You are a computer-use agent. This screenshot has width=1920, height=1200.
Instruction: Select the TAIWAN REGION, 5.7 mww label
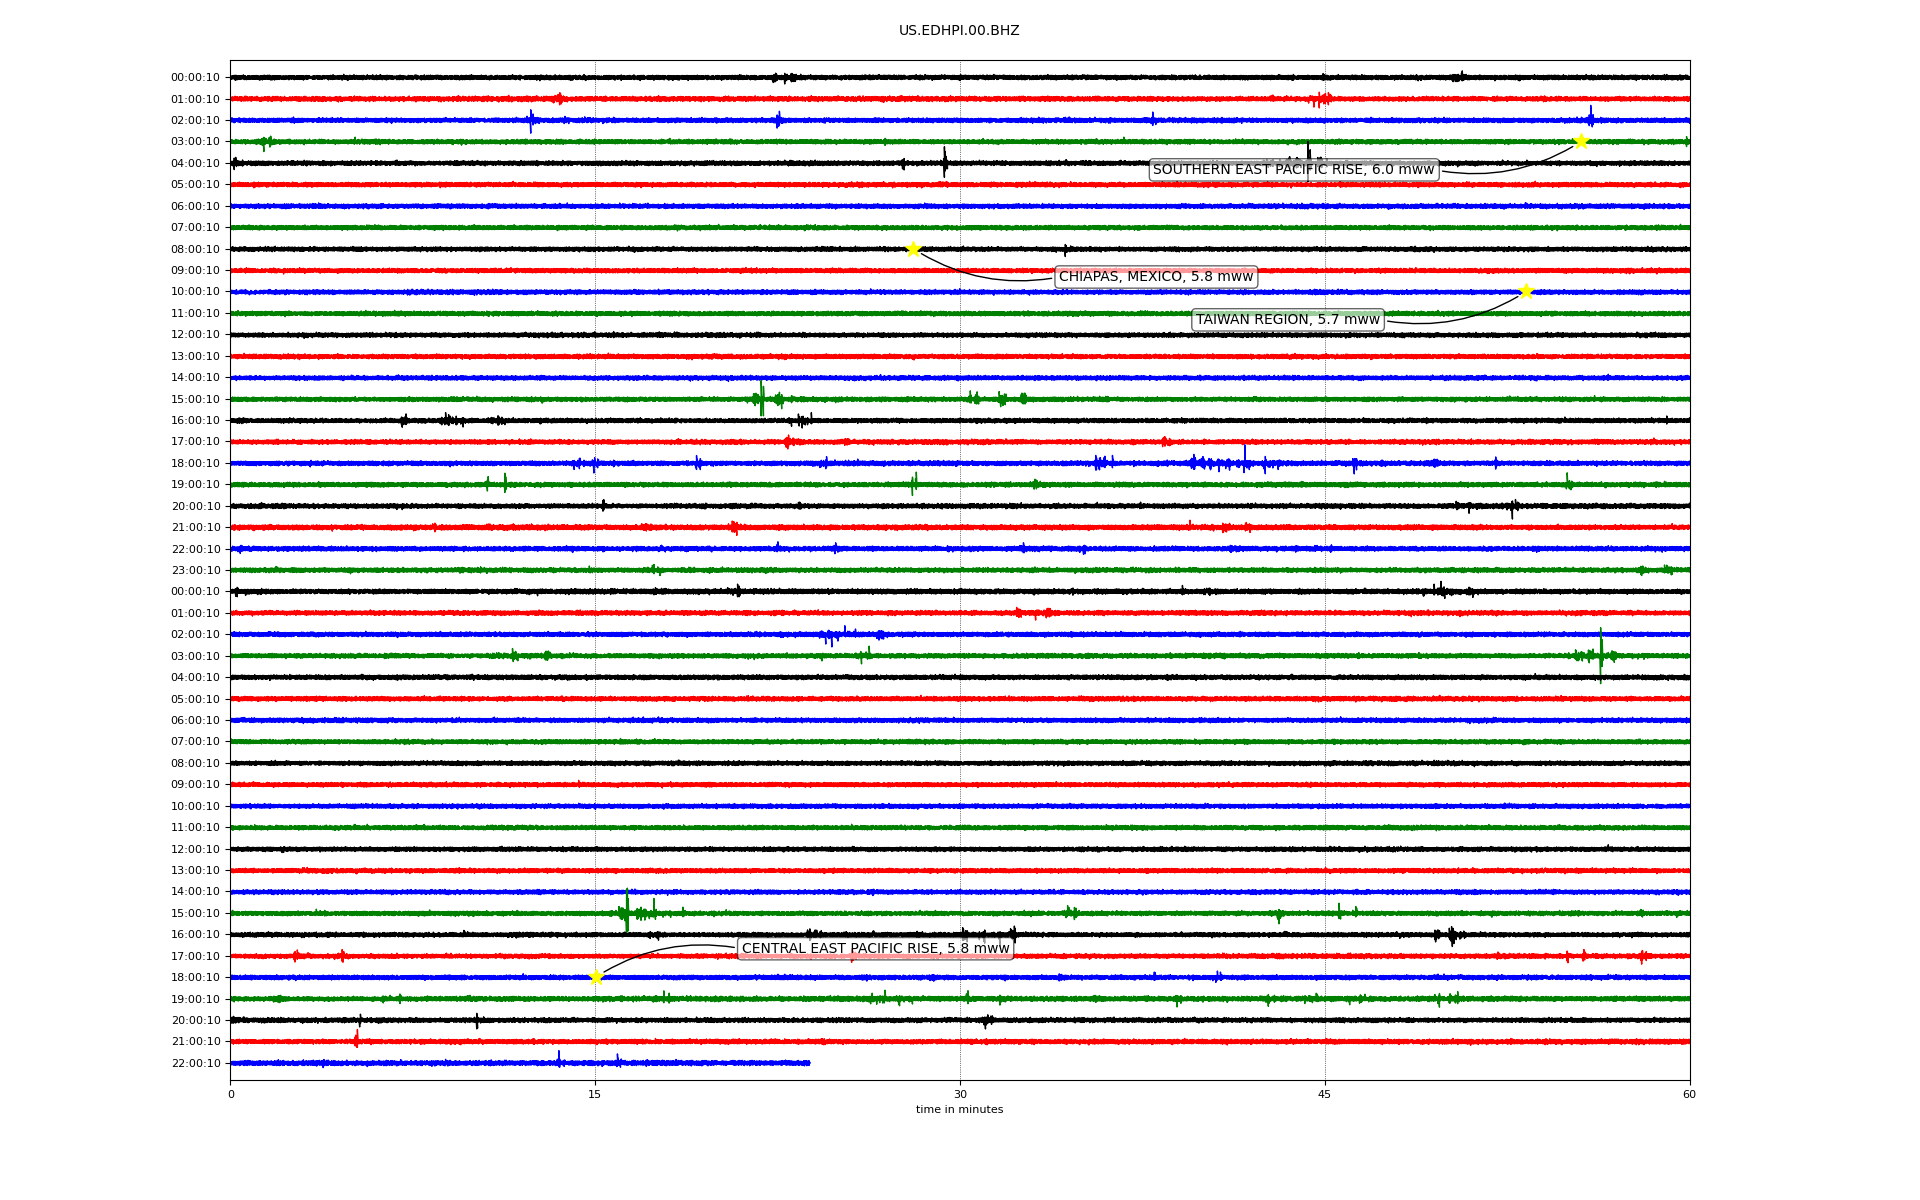[x=1288, y=320]
